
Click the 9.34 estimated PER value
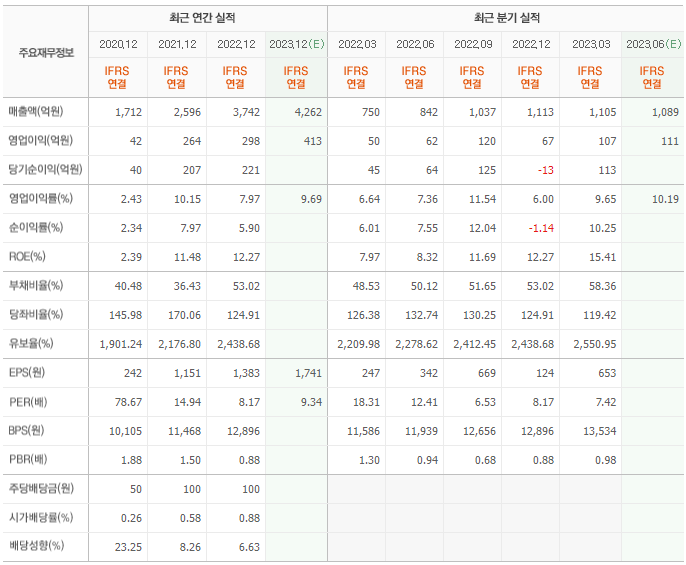[x=311, y=402]
